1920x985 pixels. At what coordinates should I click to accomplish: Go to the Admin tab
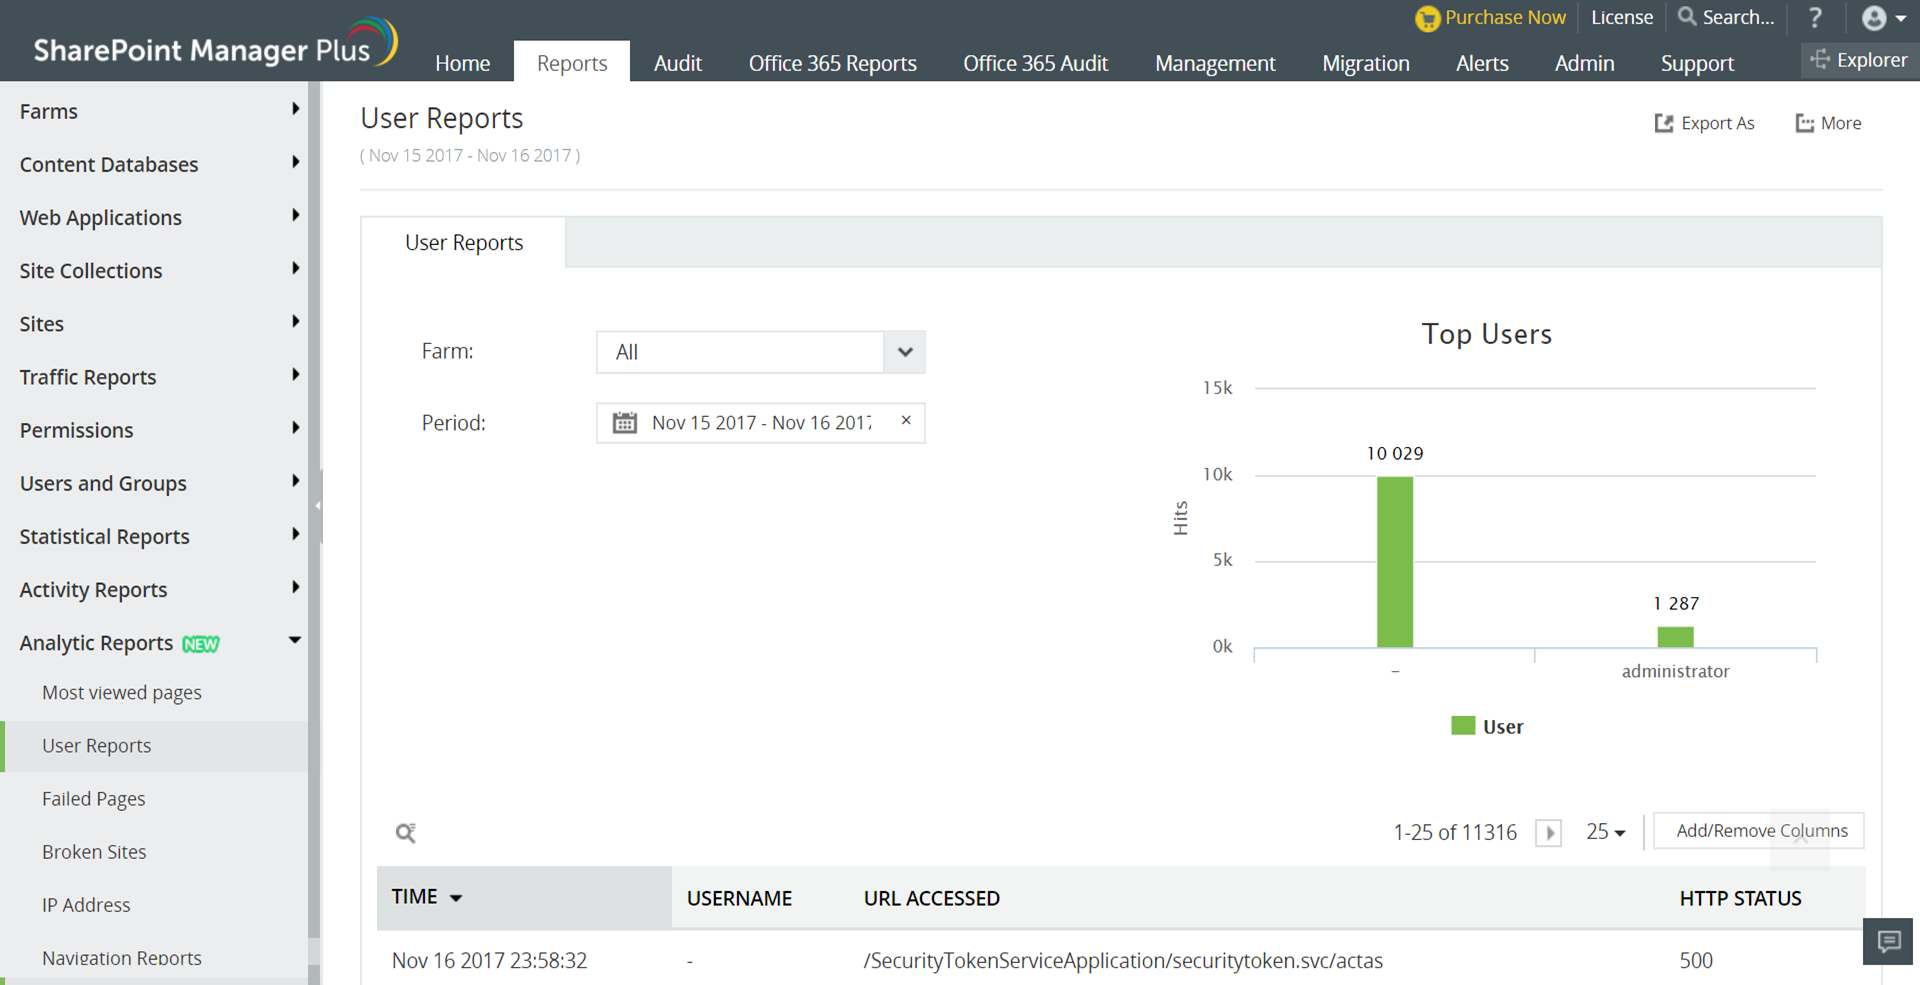coord(1585,63)
